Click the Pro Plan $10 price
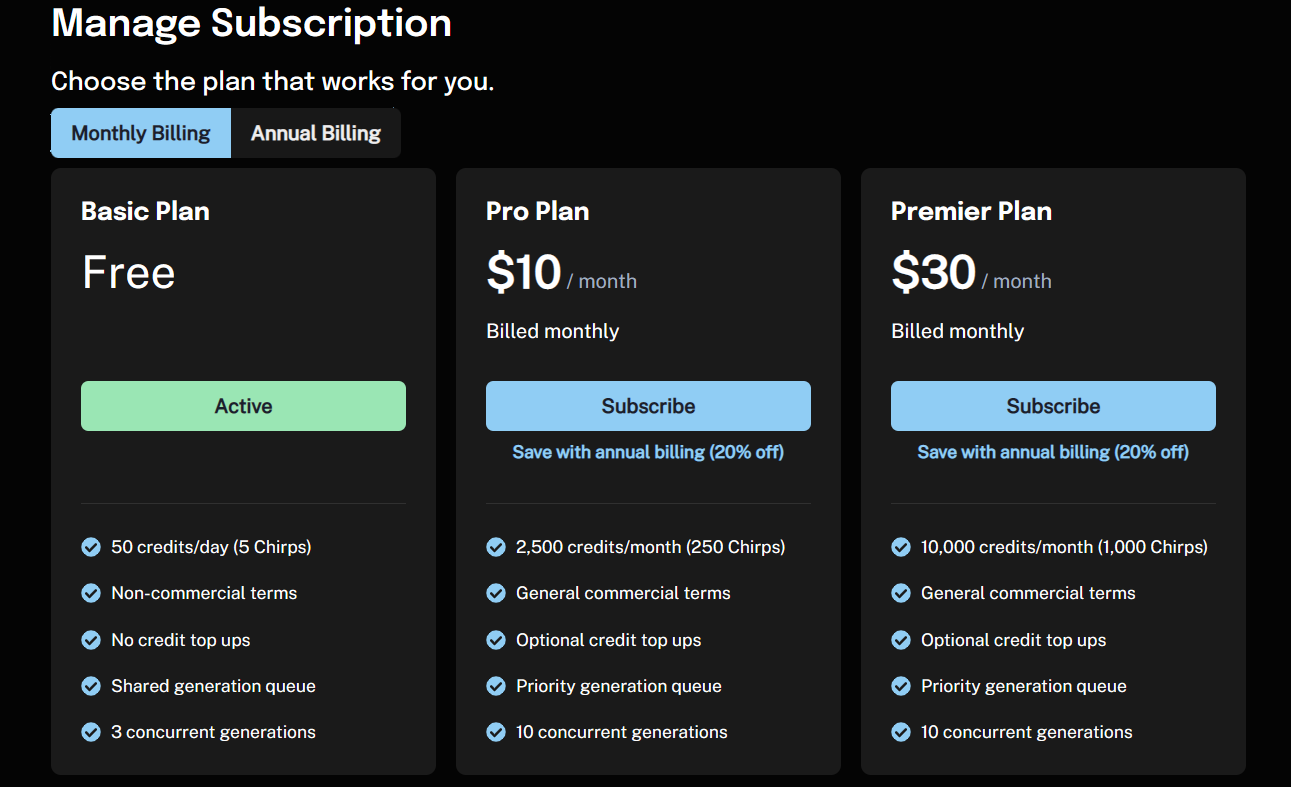 point(524,272)
